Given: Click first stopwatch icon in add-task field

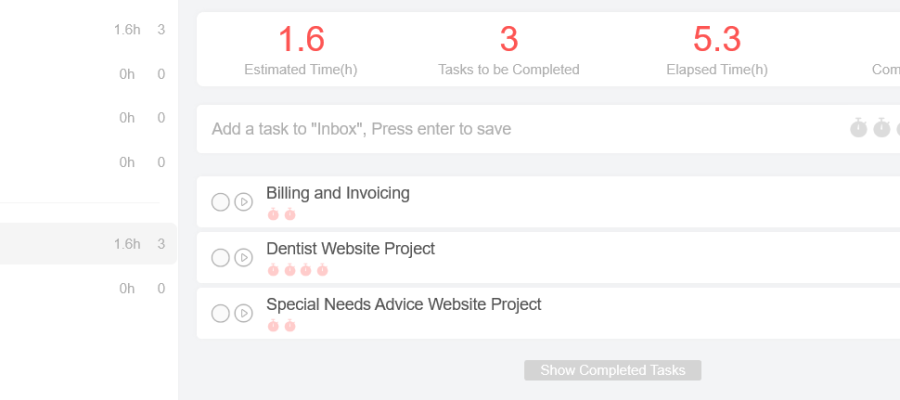Looking at the screenshot, I should [x=858, y=128].
